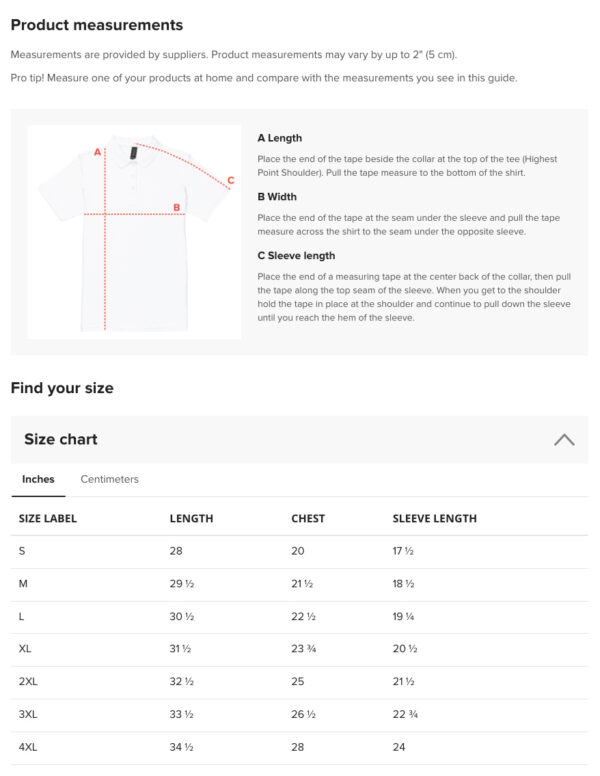This screenshot has width=600, height=776.
Task: Select the S size row label
Action: [x=23, y=551]
